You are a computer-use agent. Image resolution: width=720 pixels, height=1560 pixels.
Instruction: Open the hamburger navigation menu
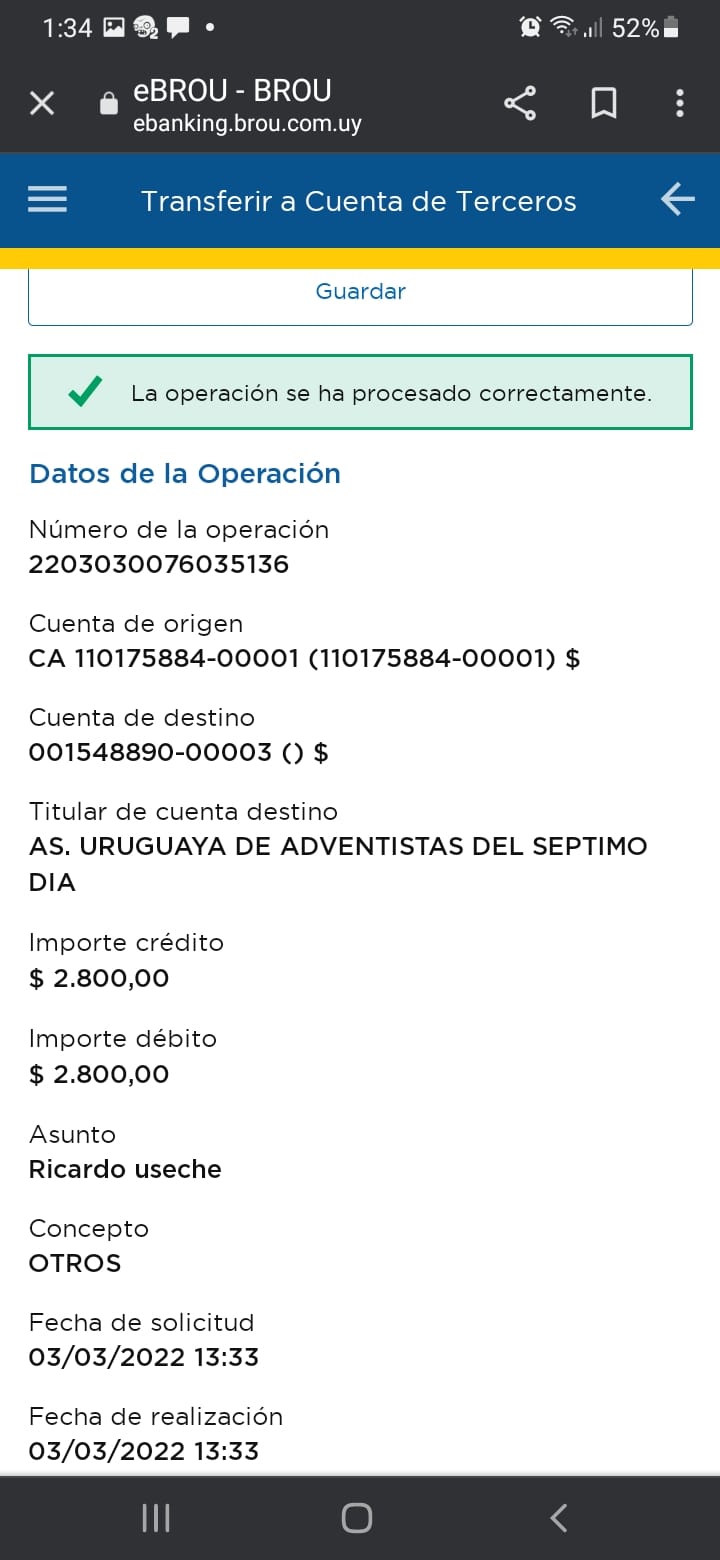[47, 200]
